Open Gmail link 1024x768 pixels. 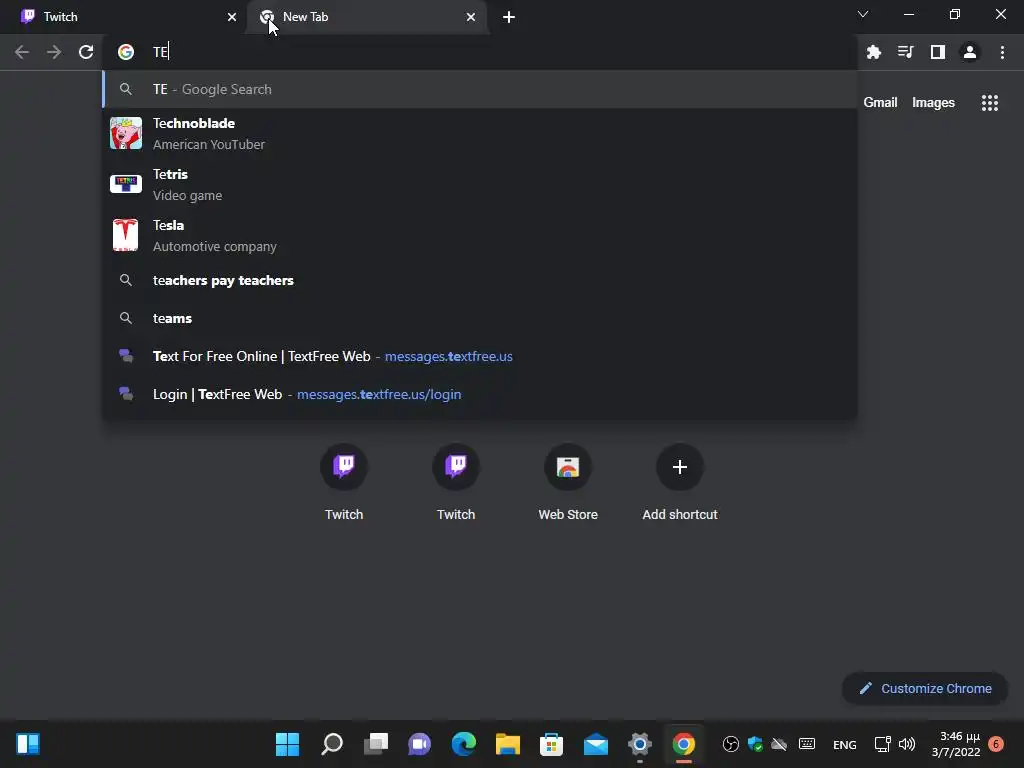pyautogui.click(x=880, y=103)
